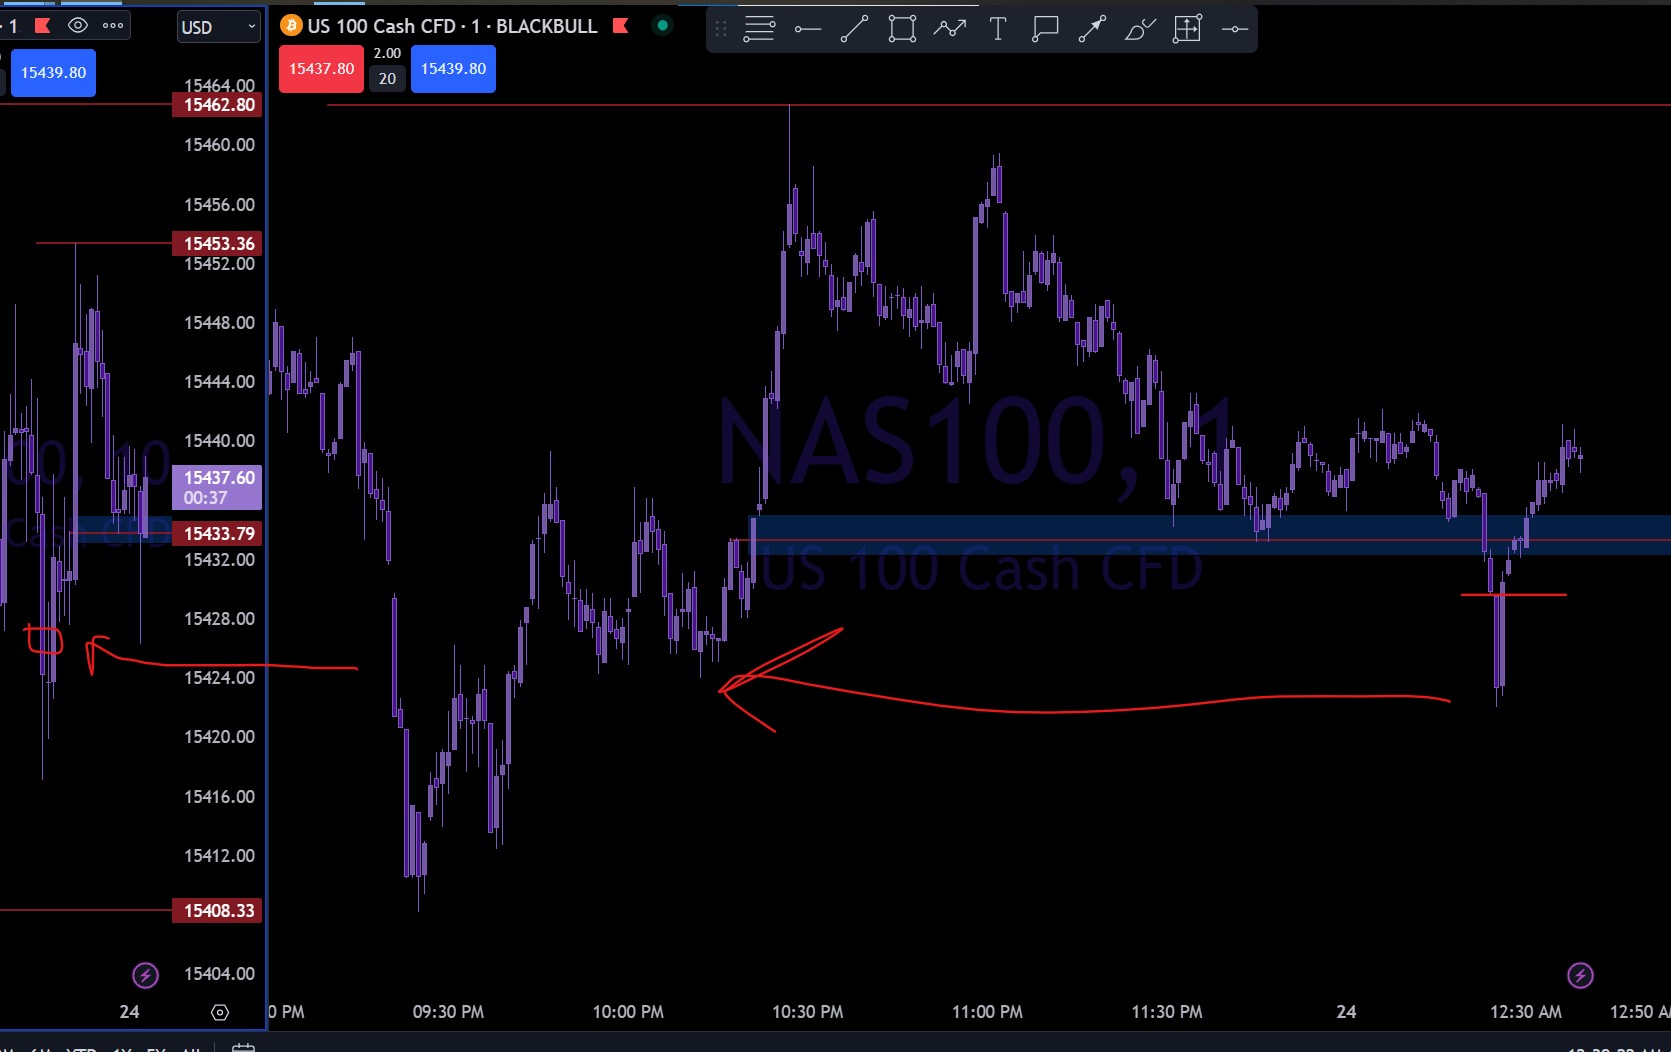This screenshot has height=1052, width=1671.
Task: Click the US 100 Cash CFD symbol title
Action: click(x=381, y=26)
